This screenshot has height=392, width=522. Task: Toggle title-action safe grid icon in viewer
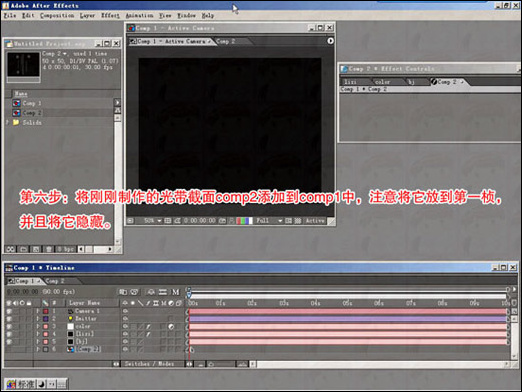168,221
